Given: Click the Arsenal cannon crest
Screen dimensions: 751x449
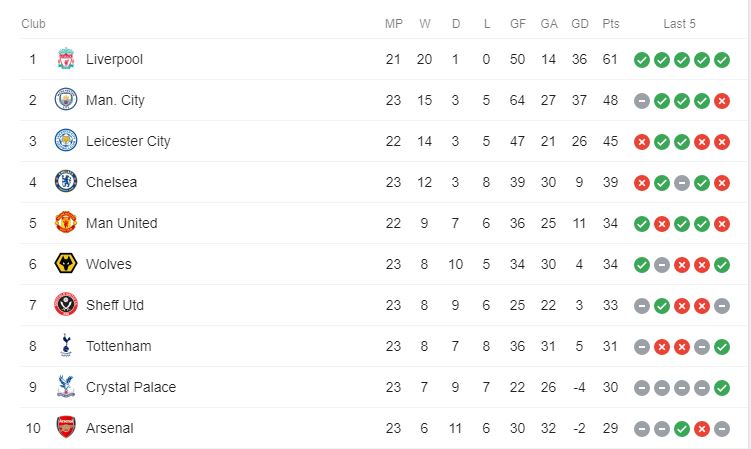Looking at the screenshot, I should 66,427.
